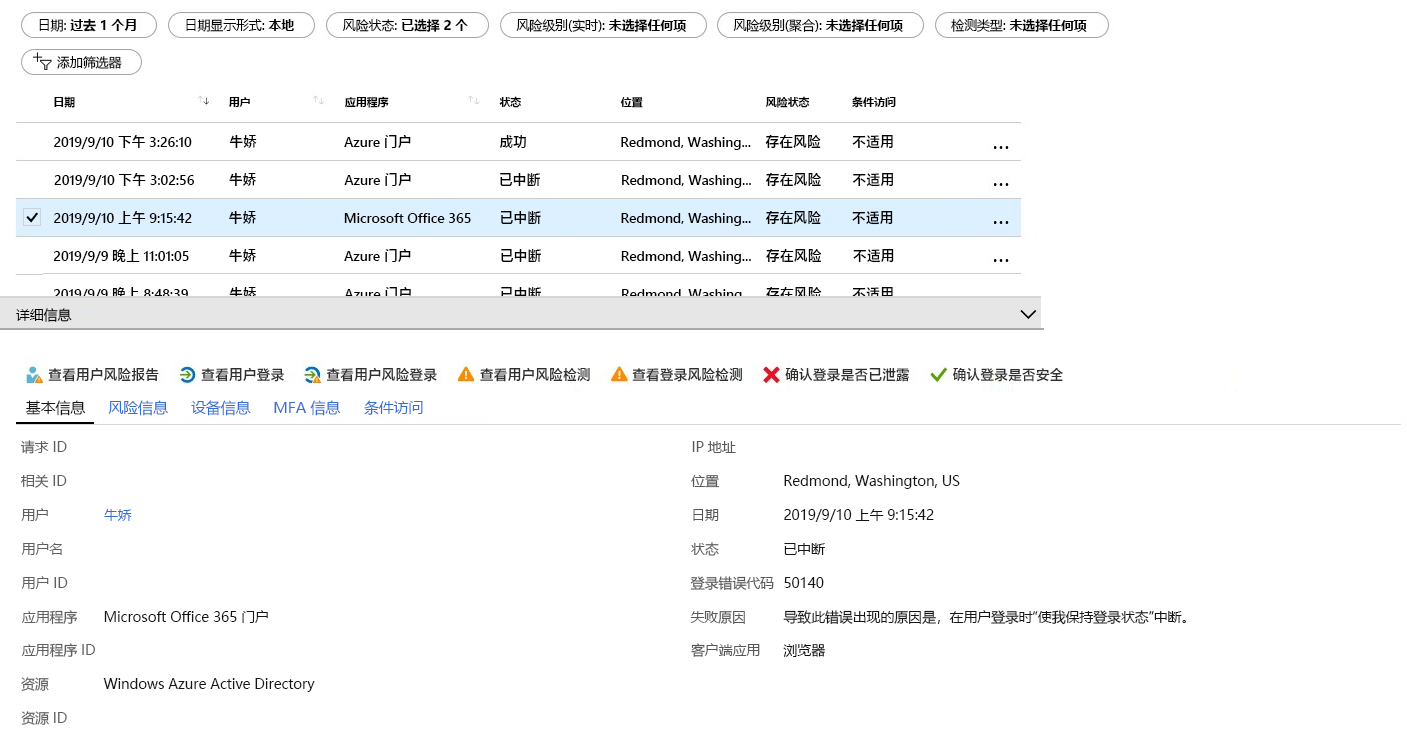Open more options for 下午 3:26:10 row
The width and height of the screenshot is (1407, 733).
pos(1001,147)
